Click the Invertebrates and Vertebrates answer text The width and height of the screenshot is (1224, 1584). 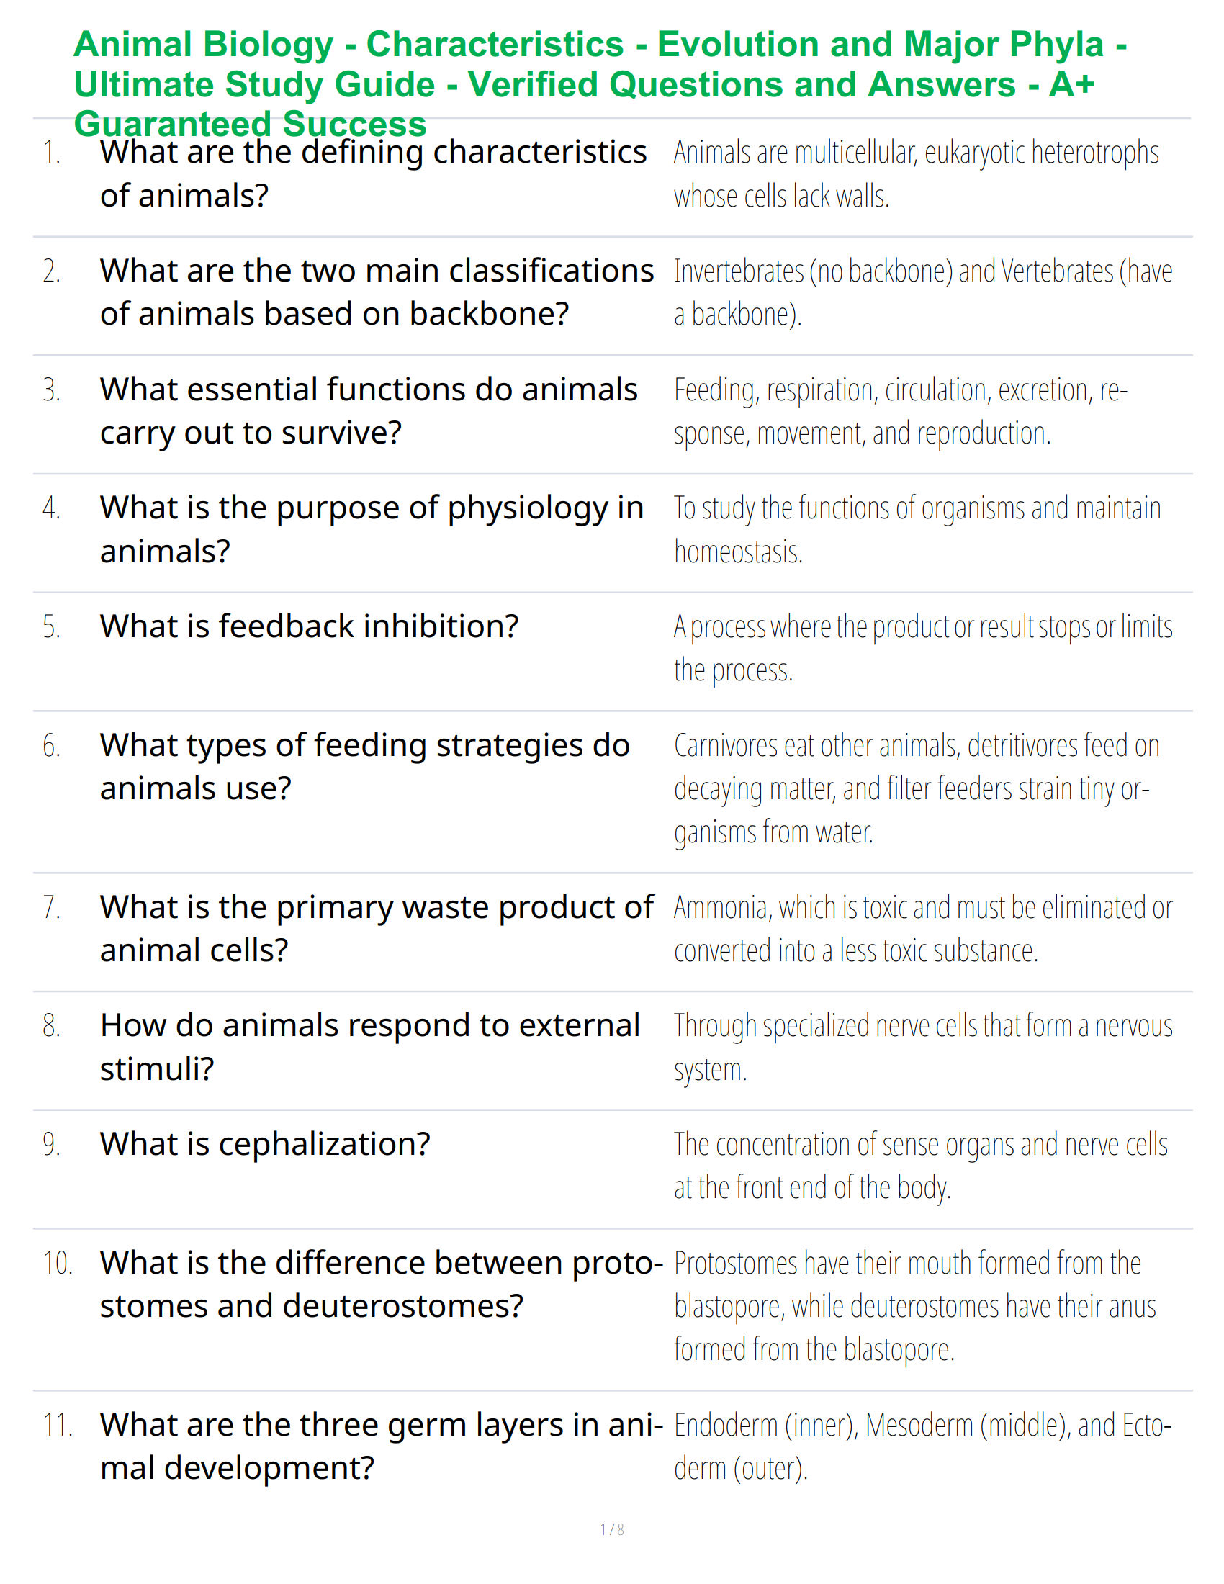[x=922, y=292]
